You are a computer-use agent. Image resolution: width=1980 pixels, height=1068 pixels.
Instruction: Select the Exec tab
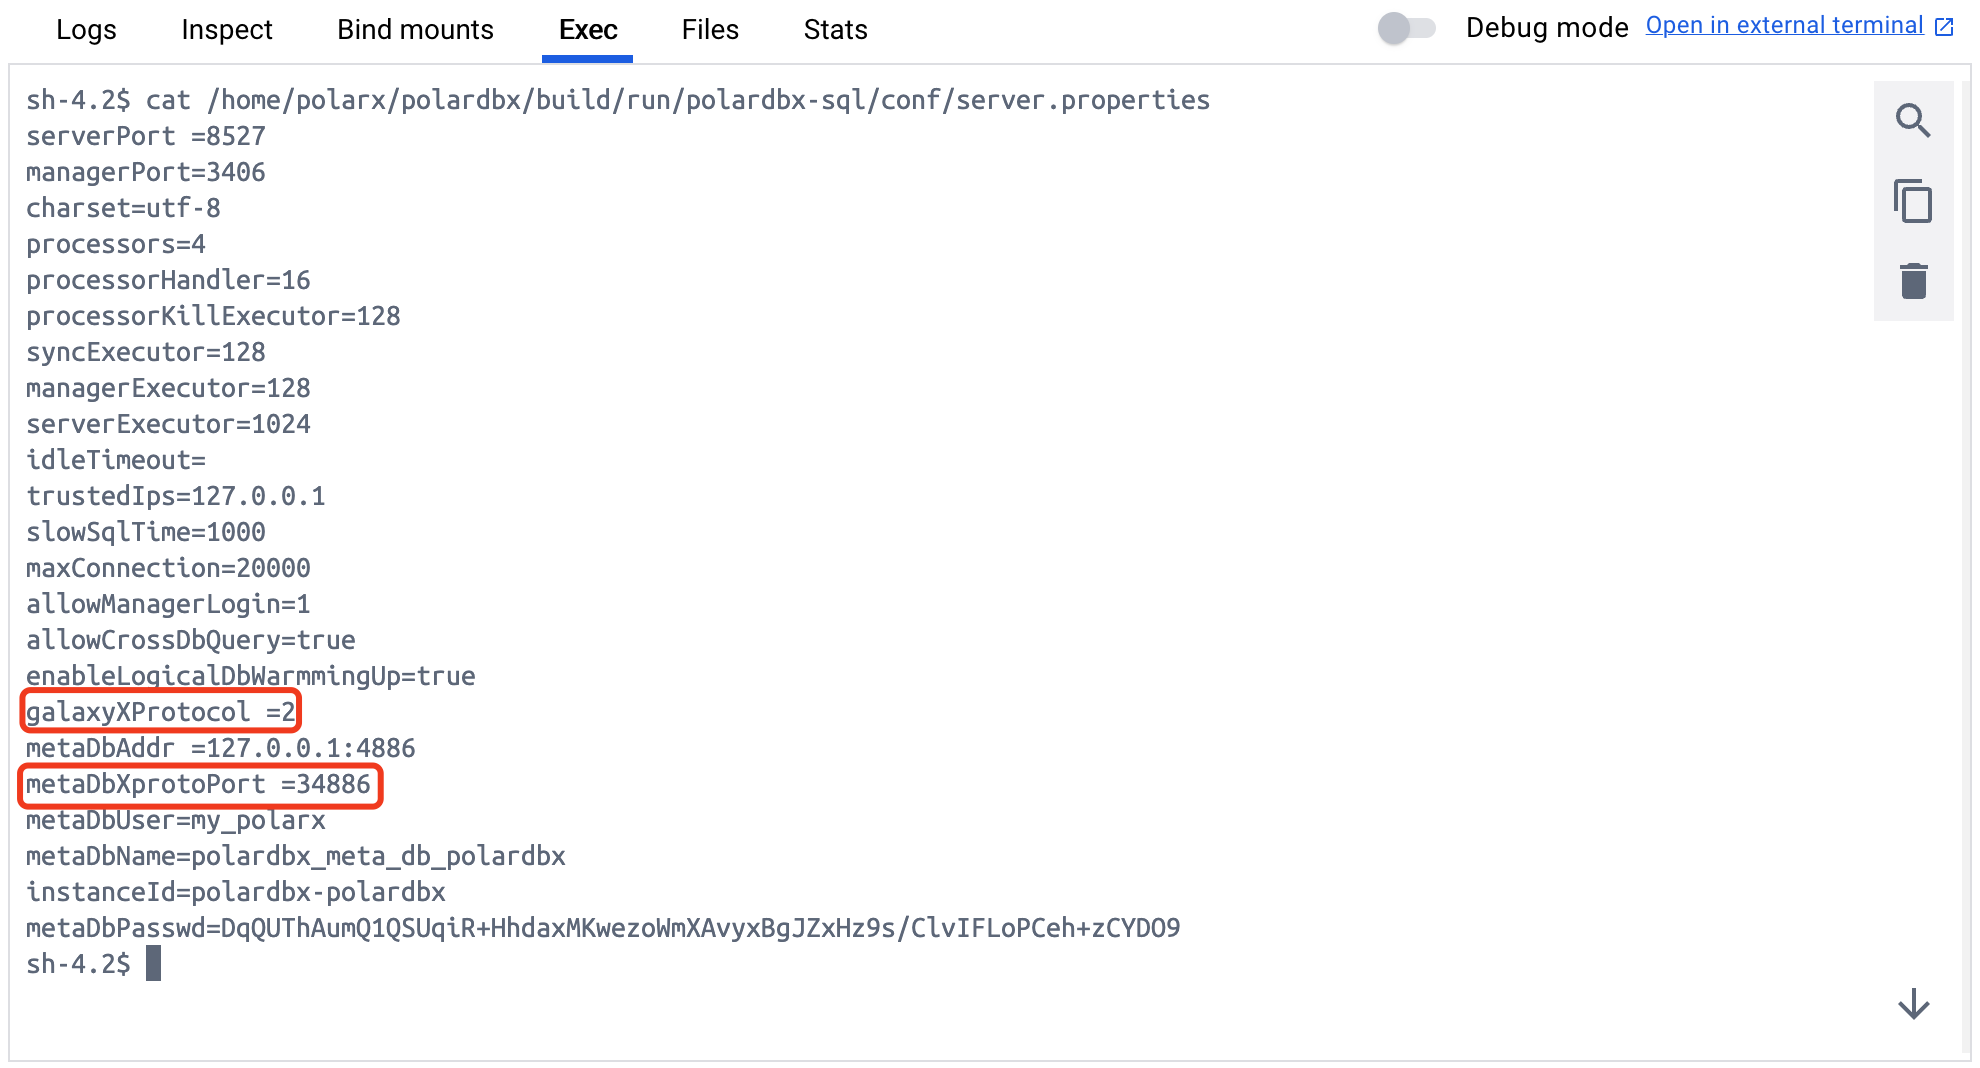pyautogui.click(x=588, y=30)
